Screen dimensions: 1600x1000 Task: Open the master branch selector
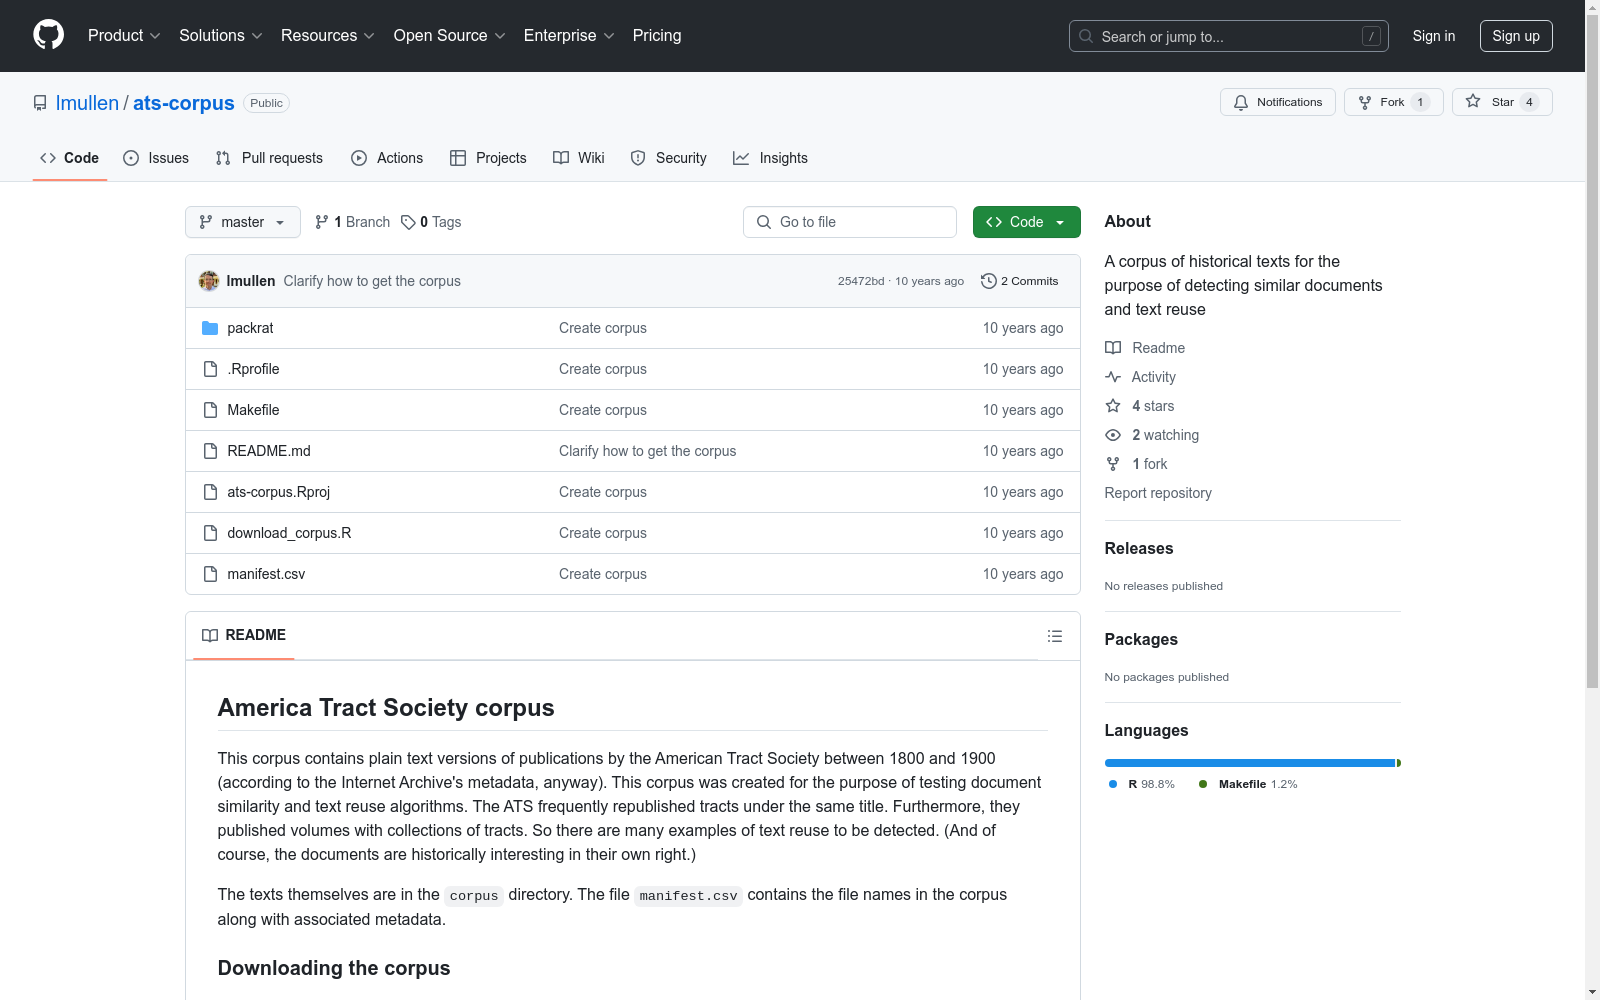click(x=243, y=222)
